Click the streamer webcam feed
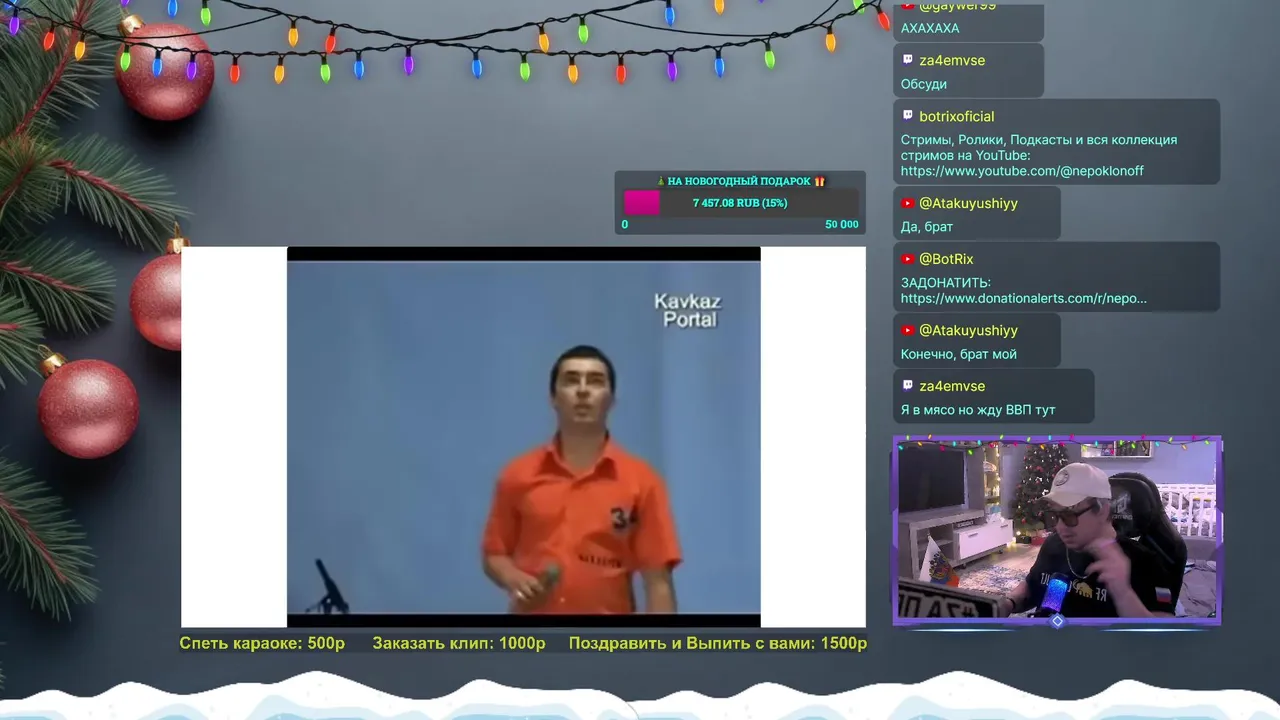This screenshot has width=1280, height=720. 1057,530
